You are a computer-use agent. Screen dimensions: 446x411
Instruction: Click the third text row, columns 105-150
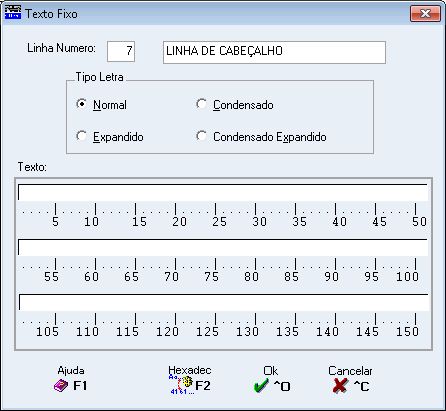pyautogui.click(x=224, y=302)
